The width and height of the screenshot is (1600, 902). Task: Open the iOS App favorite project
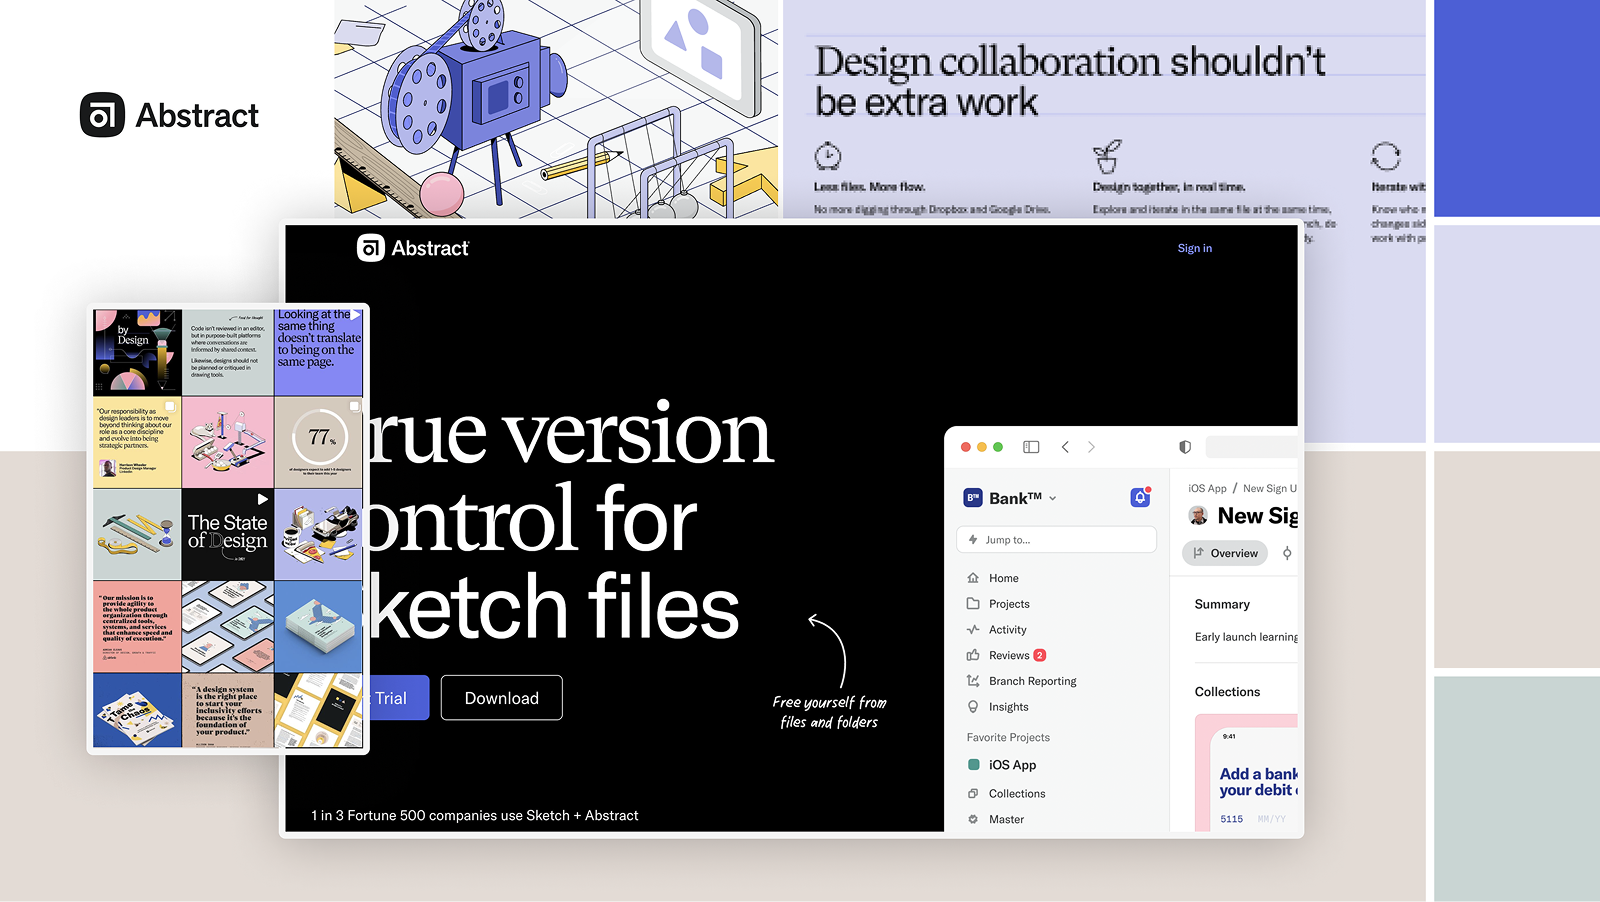1012,765
